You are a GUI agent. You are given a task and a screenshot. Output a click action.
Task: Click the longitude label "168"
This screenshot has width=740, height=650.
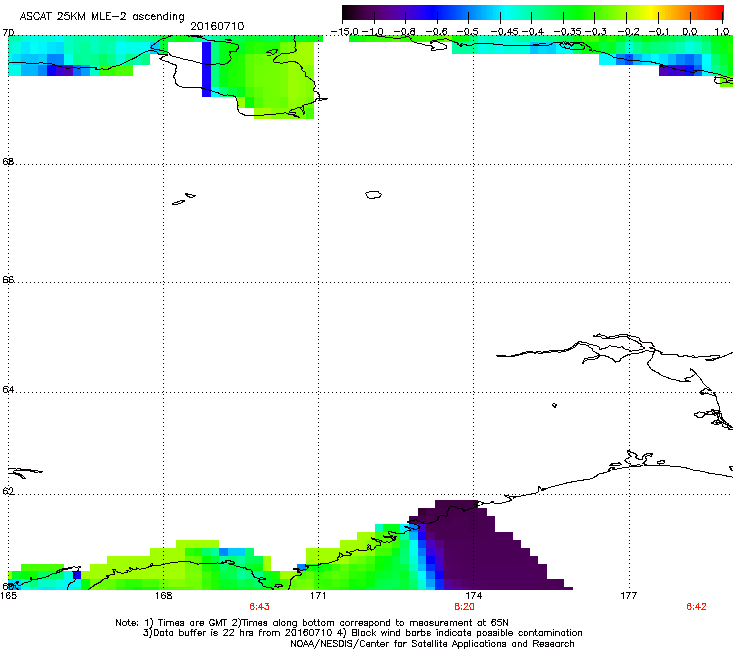[163, 596]
